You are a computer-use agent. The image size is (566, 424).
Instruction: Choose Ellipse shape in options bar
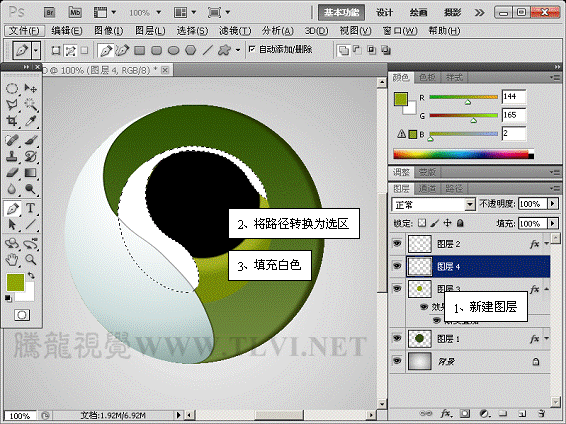click(174, 50)
